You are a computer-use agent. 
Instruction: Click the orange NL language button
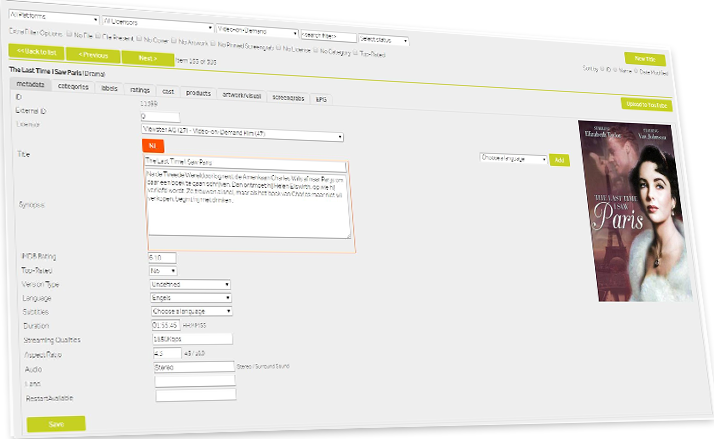pos(153,145)
